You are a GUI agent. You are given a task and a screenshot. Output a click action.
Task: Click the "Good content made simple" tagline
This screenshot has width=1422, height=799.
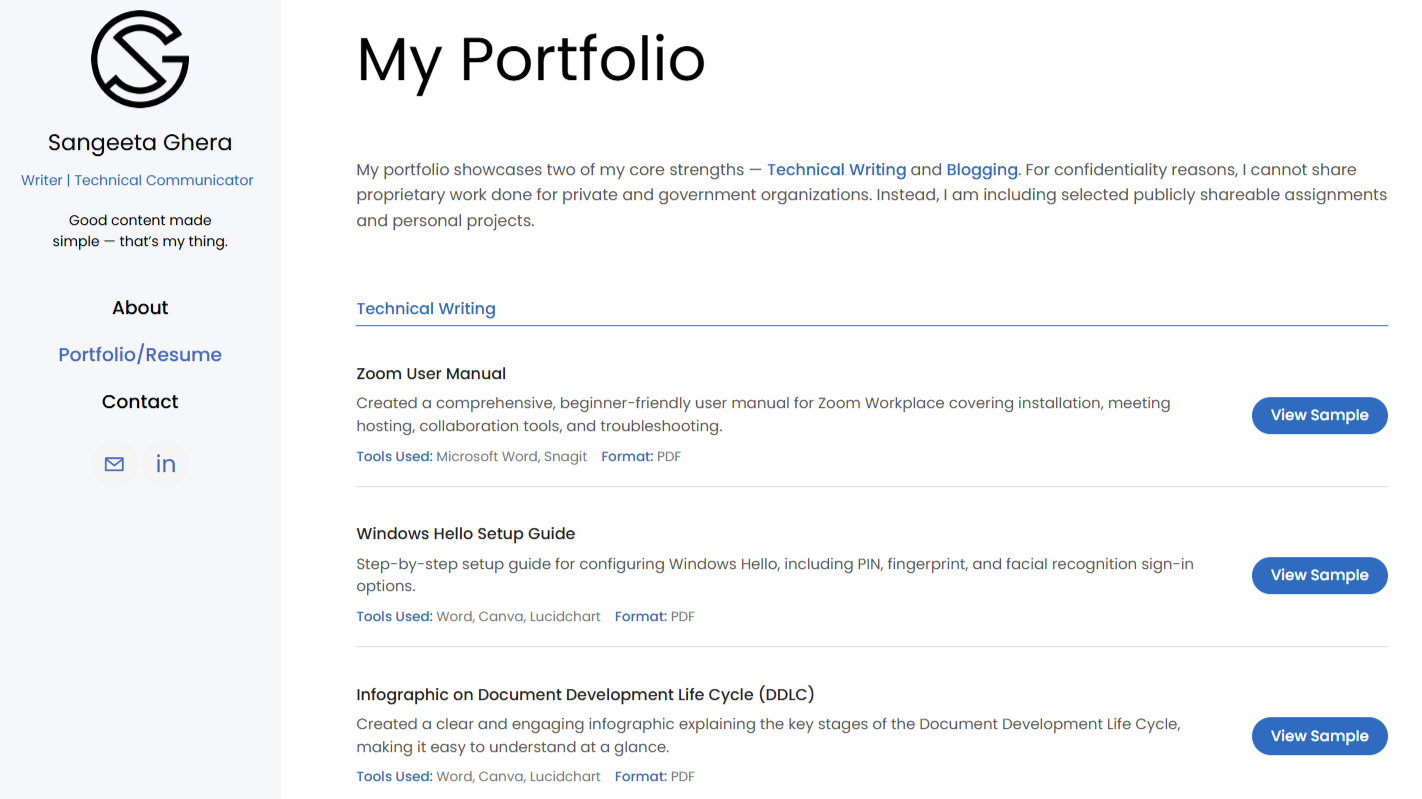[140, 231]
